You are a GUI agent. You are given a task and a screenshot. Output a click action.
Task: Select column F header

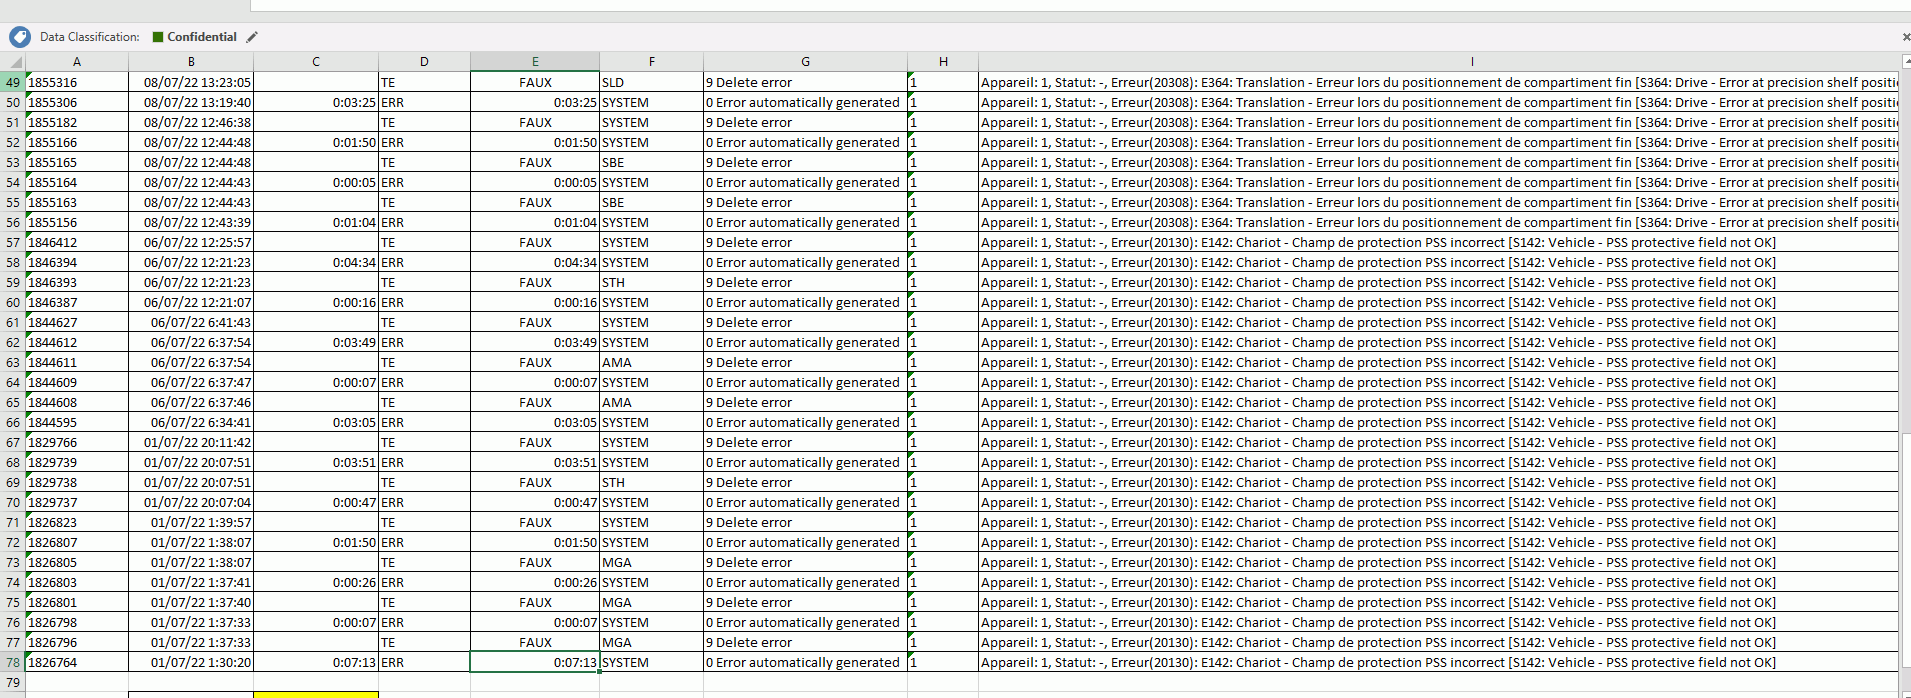click(652, 62)
